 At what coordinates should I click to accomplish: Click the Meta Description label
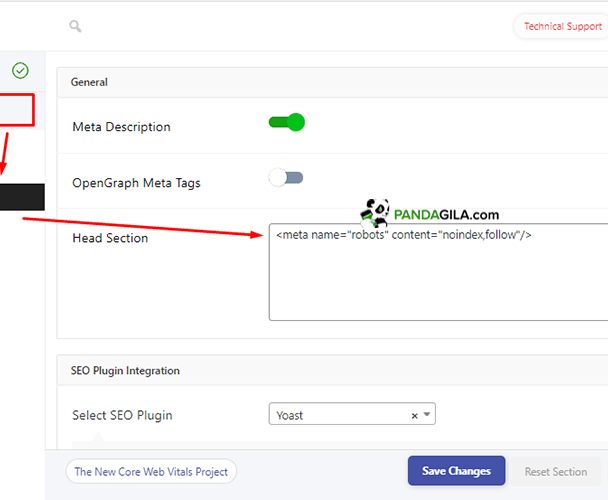[x=121, y=127]
